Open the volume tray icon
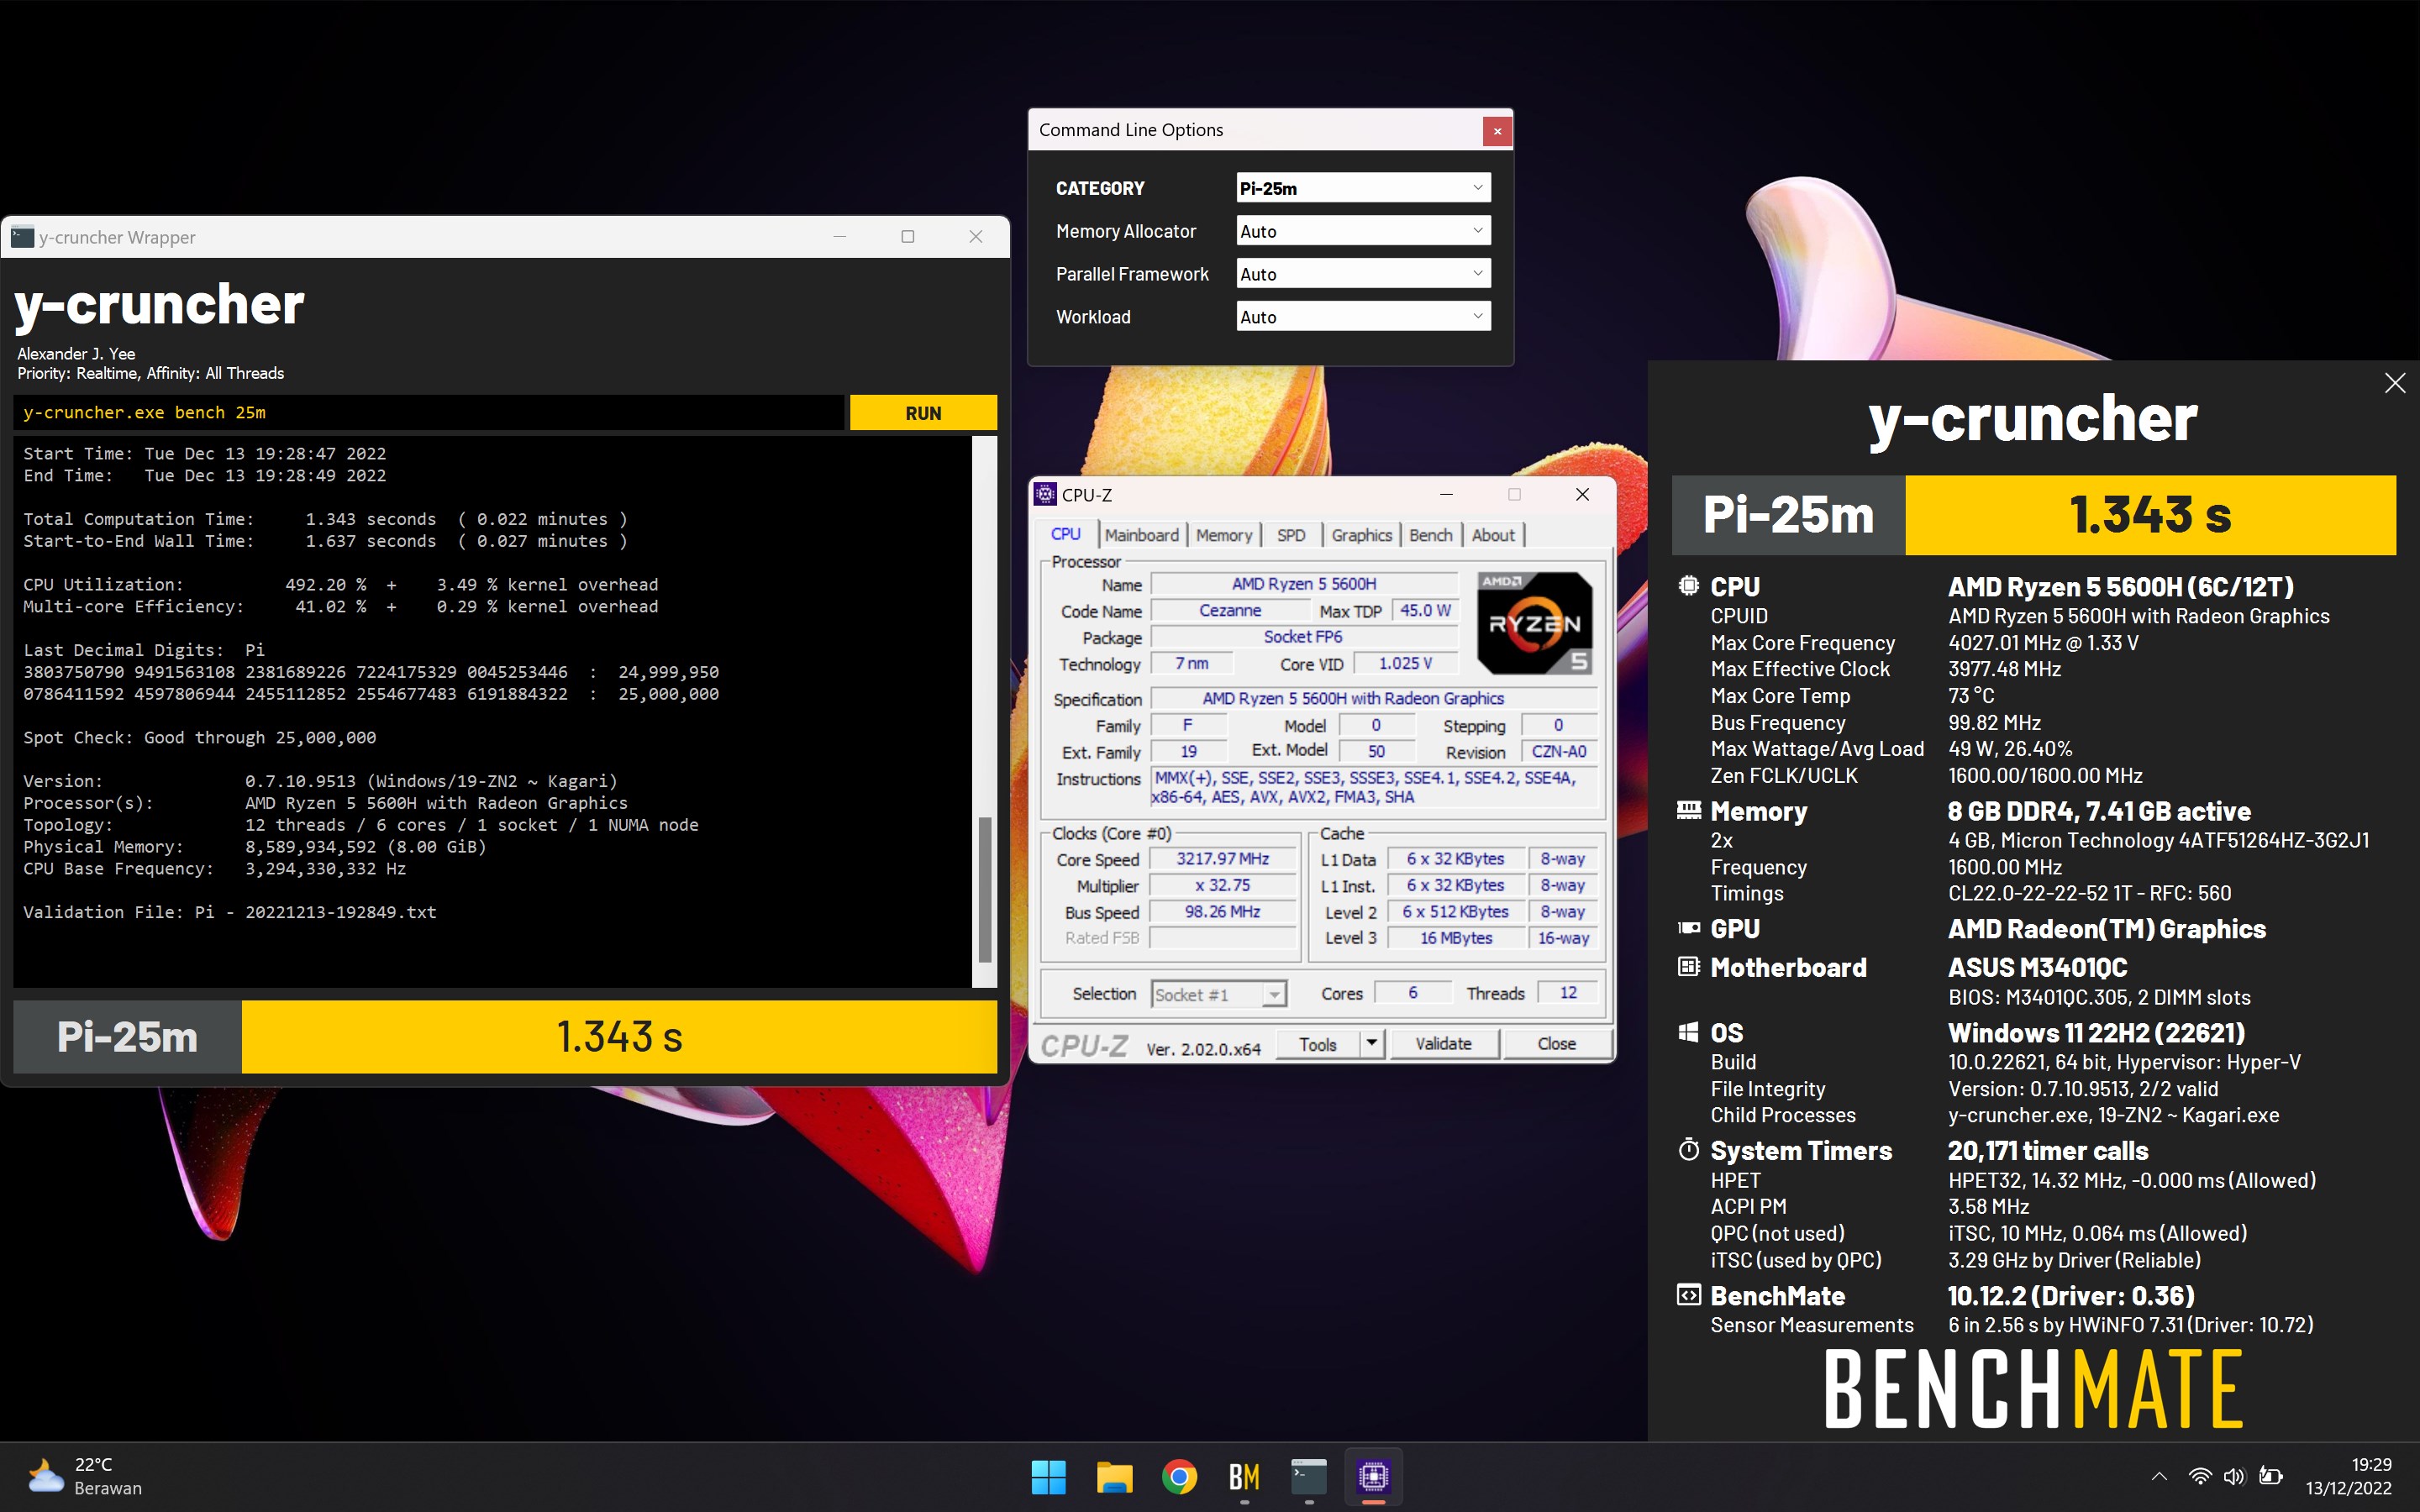2420x1512 pixels. click(x=2234, y=1477)
